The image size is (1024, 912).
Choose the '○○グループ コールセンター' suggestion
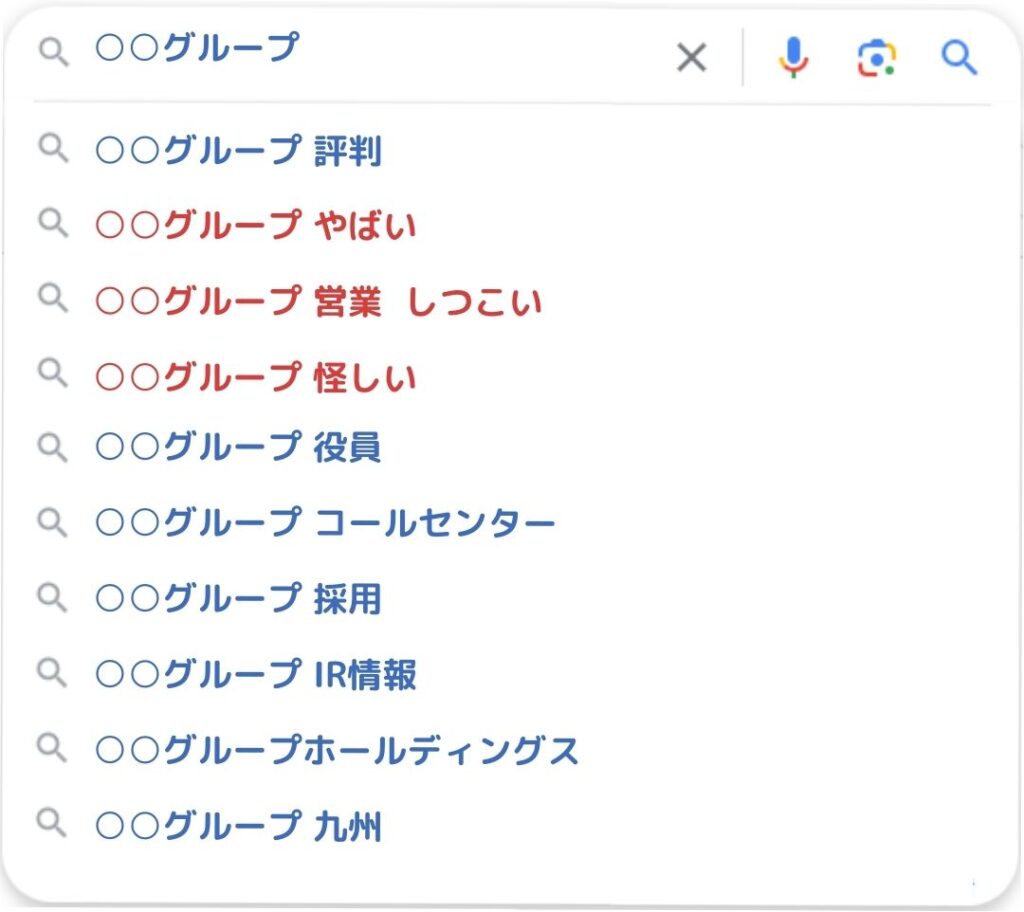coord(325,522)
